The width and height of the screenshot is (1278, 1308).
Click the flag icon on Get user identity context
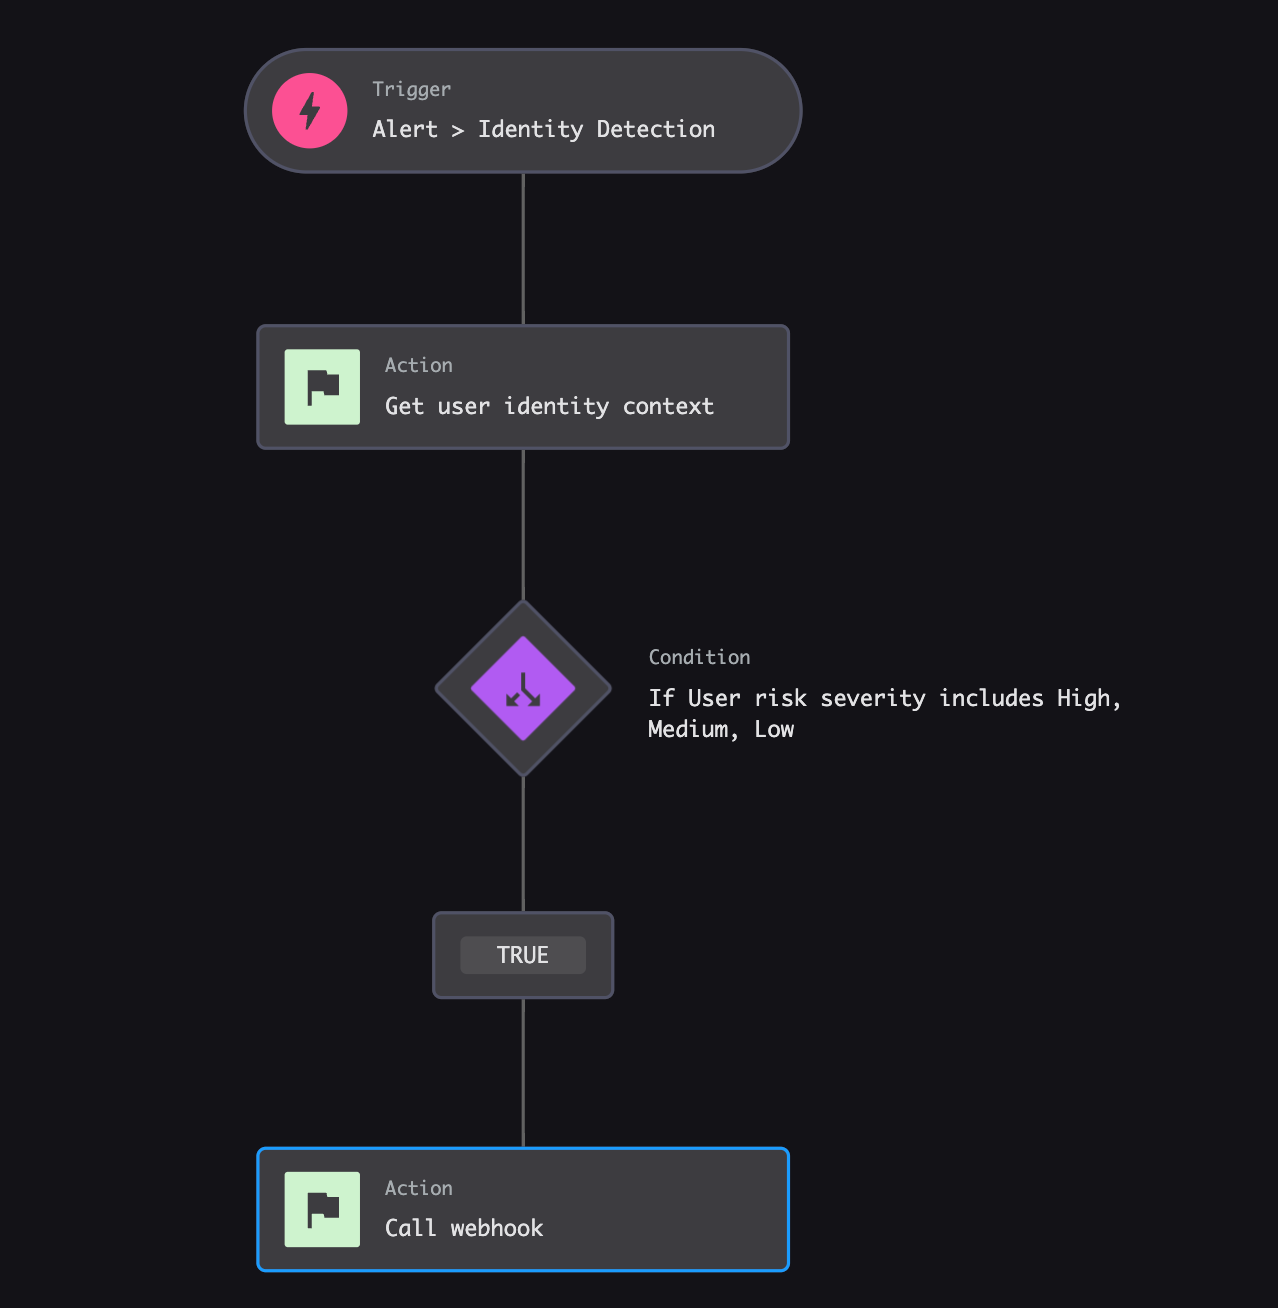pos(322,387)
